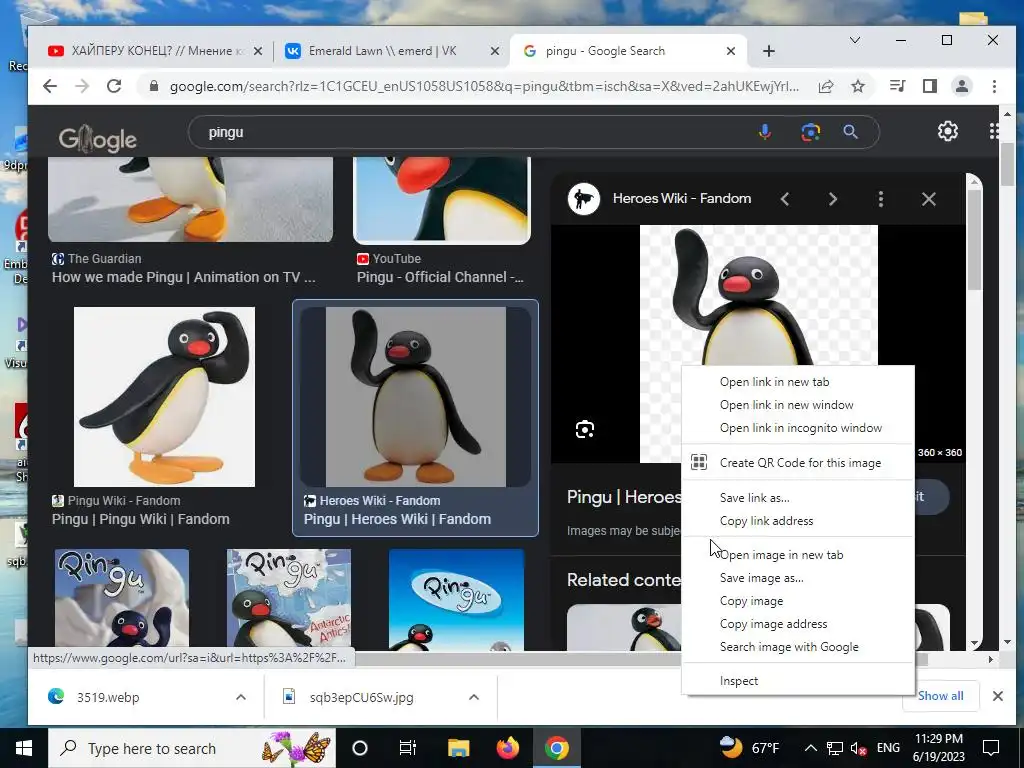
Task: Open Chrome profile avatar
Action: pos(962,86)
